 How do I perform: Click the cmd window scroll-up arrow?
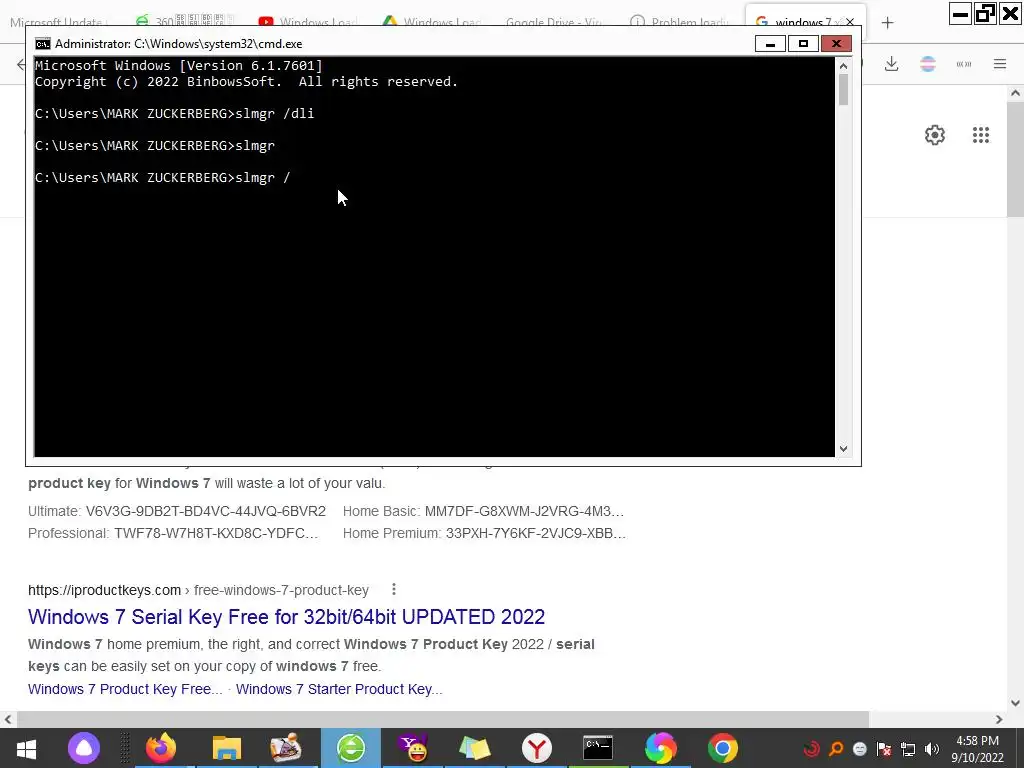pyautogui.click(x=843, y=65)
